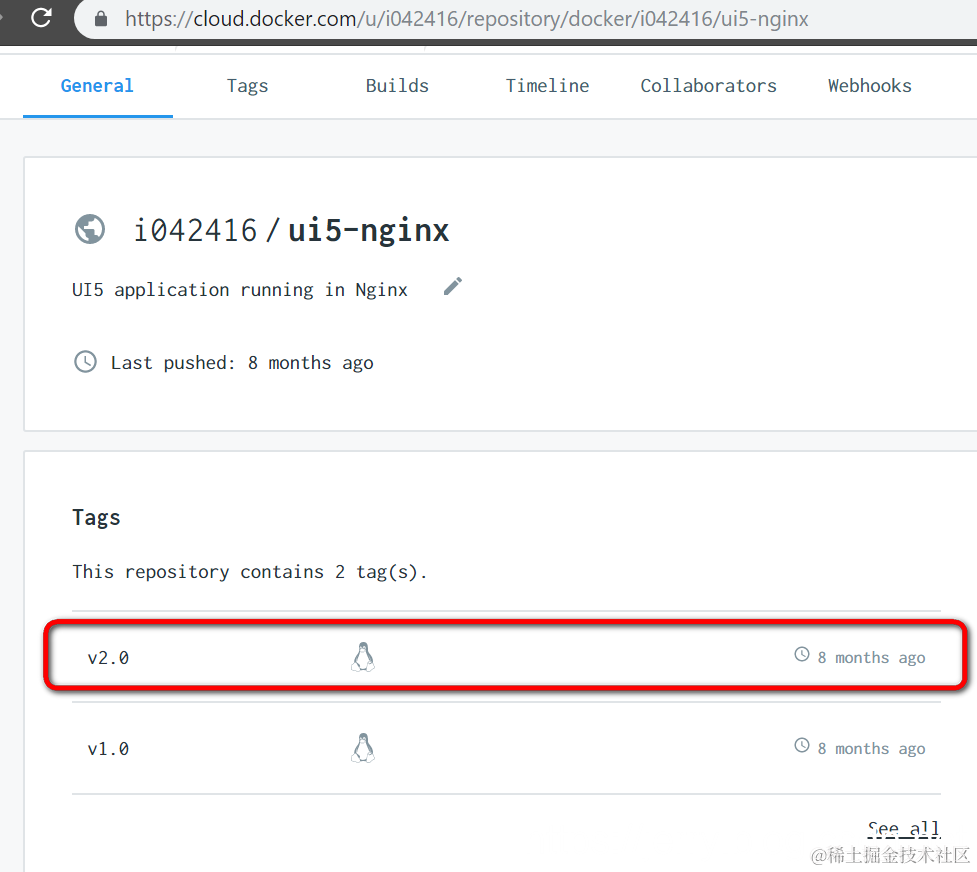The image size is (977, 872).
Task: Click the padlock icon in address bar
Action: (x=101, y=19)
